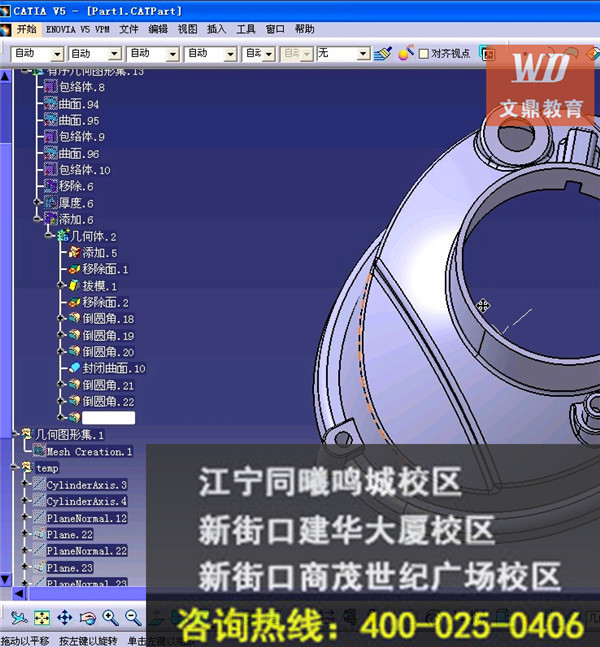Select 包络体.10 in the tree
The image size is (600, 647).
(x=85, y=170)
